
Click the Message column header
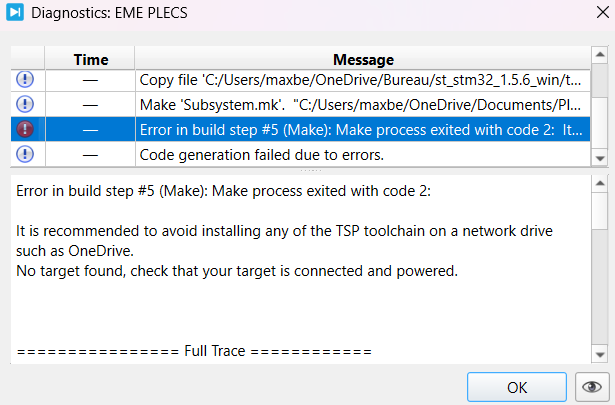click(x=362, y=60)
